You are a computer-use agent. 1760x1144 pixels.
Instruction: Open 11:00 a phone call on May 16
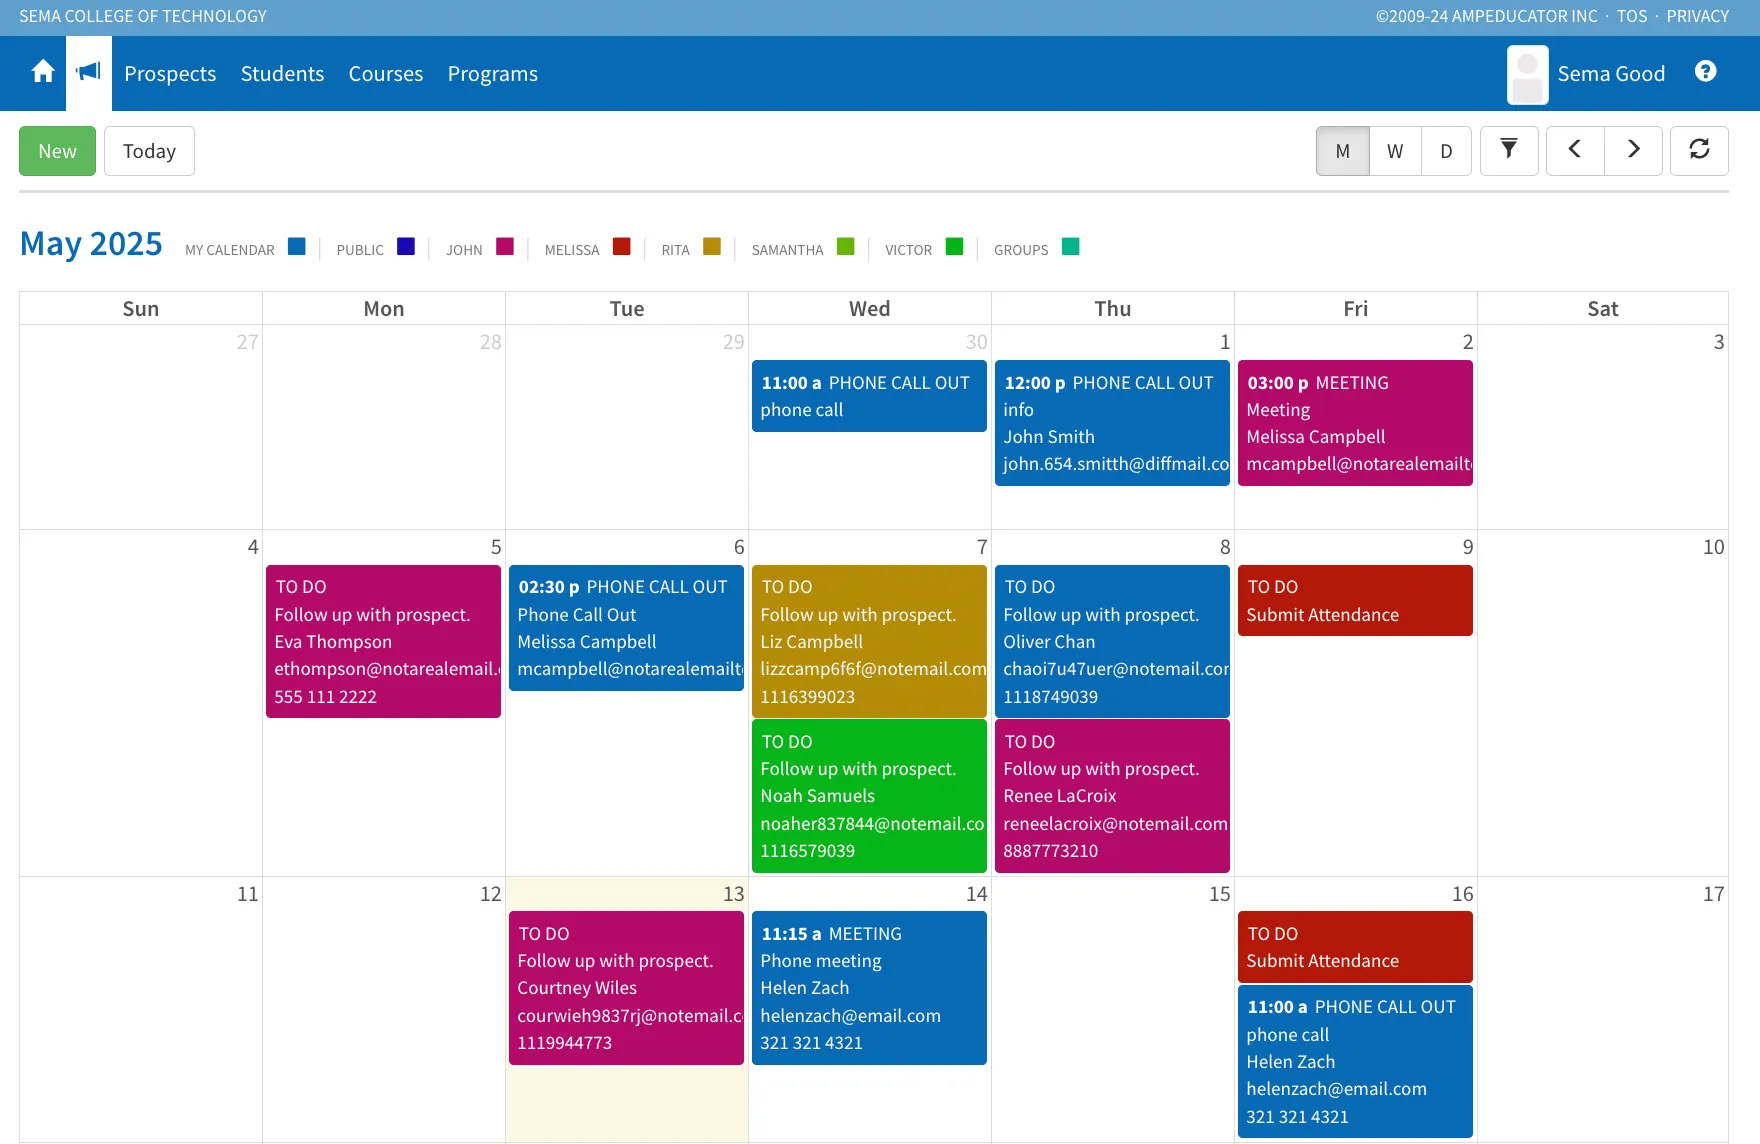tap(1355, 1061)
